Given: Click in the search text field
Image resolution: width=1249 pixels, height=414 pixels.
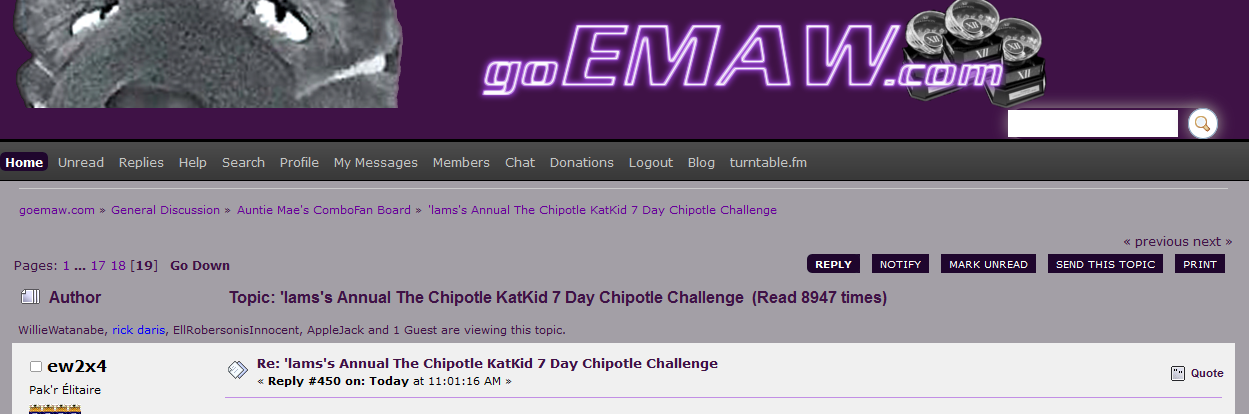Looking at the screenshot, I should click(x=1093, y=124).
